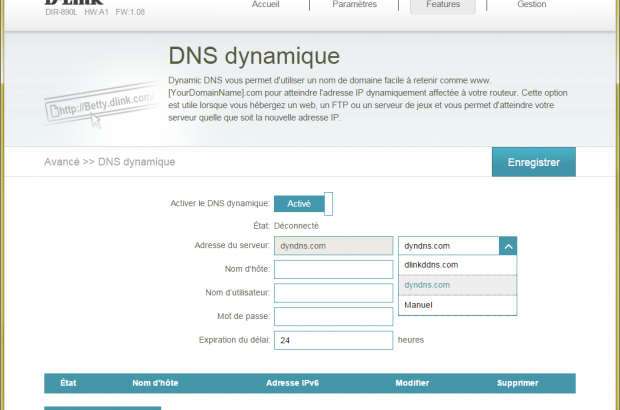The image size is (620, 410).
Task: Click the Expiration du délai field
Action: [333, 341]
